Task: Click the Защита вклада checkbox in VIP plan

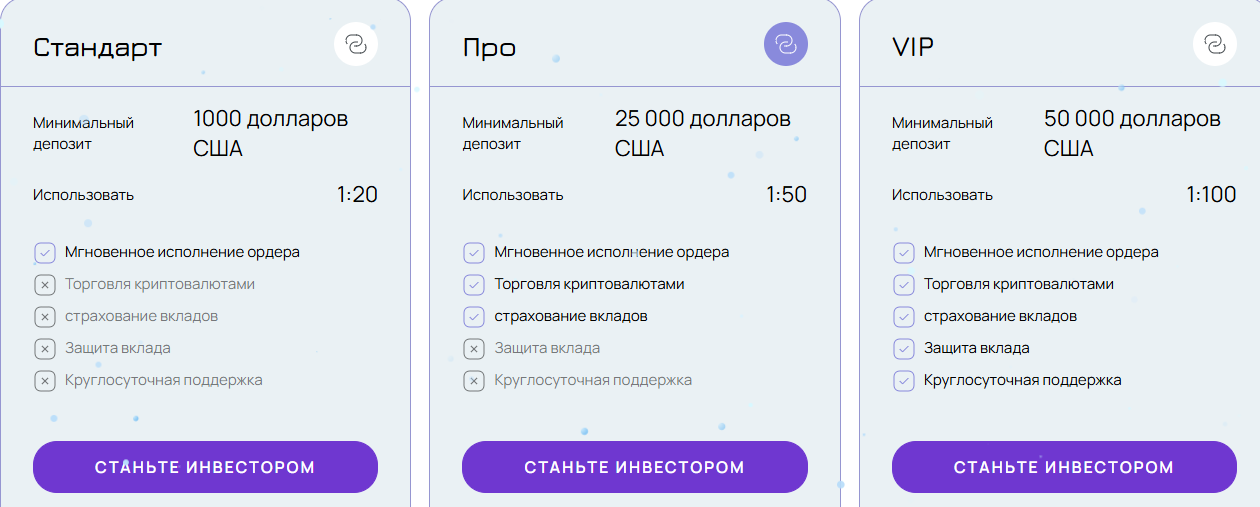Action: (x=904, y=349)
